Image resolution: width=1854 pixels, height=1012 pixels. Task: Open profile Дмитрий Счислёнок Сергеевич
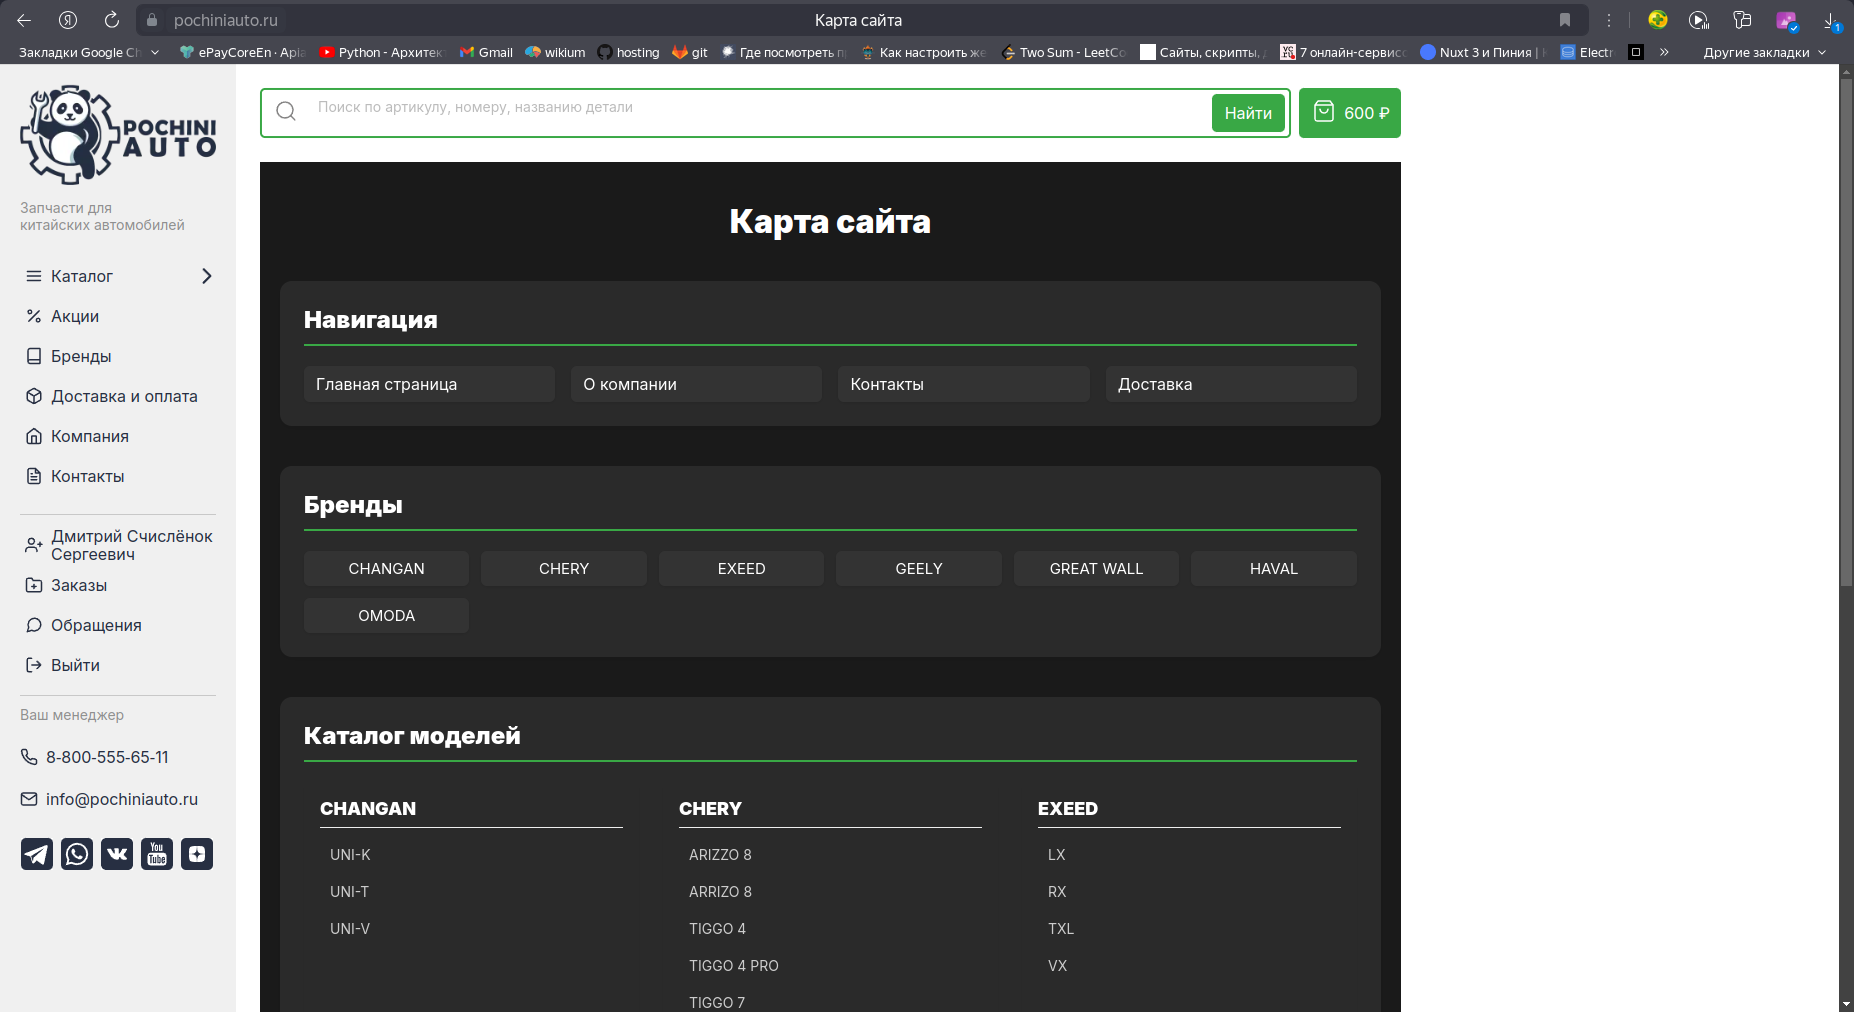pyautogui.click(x=132, y=545)
